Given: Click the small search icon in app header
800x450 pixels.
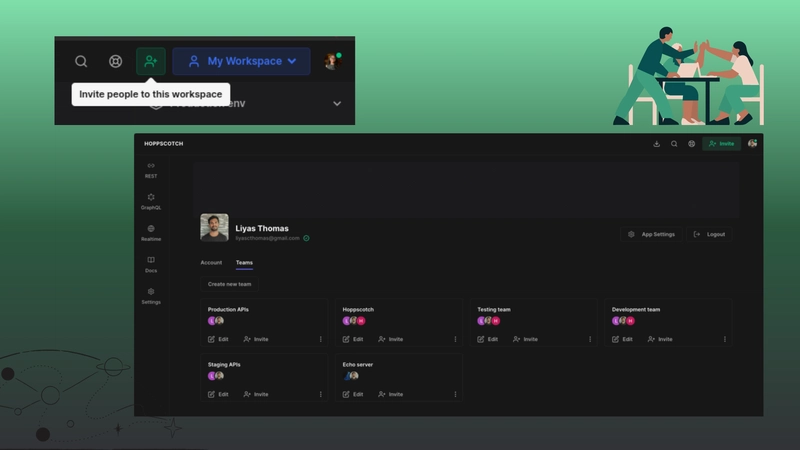Looking at the screenshot, I should (x=674, y=144).
